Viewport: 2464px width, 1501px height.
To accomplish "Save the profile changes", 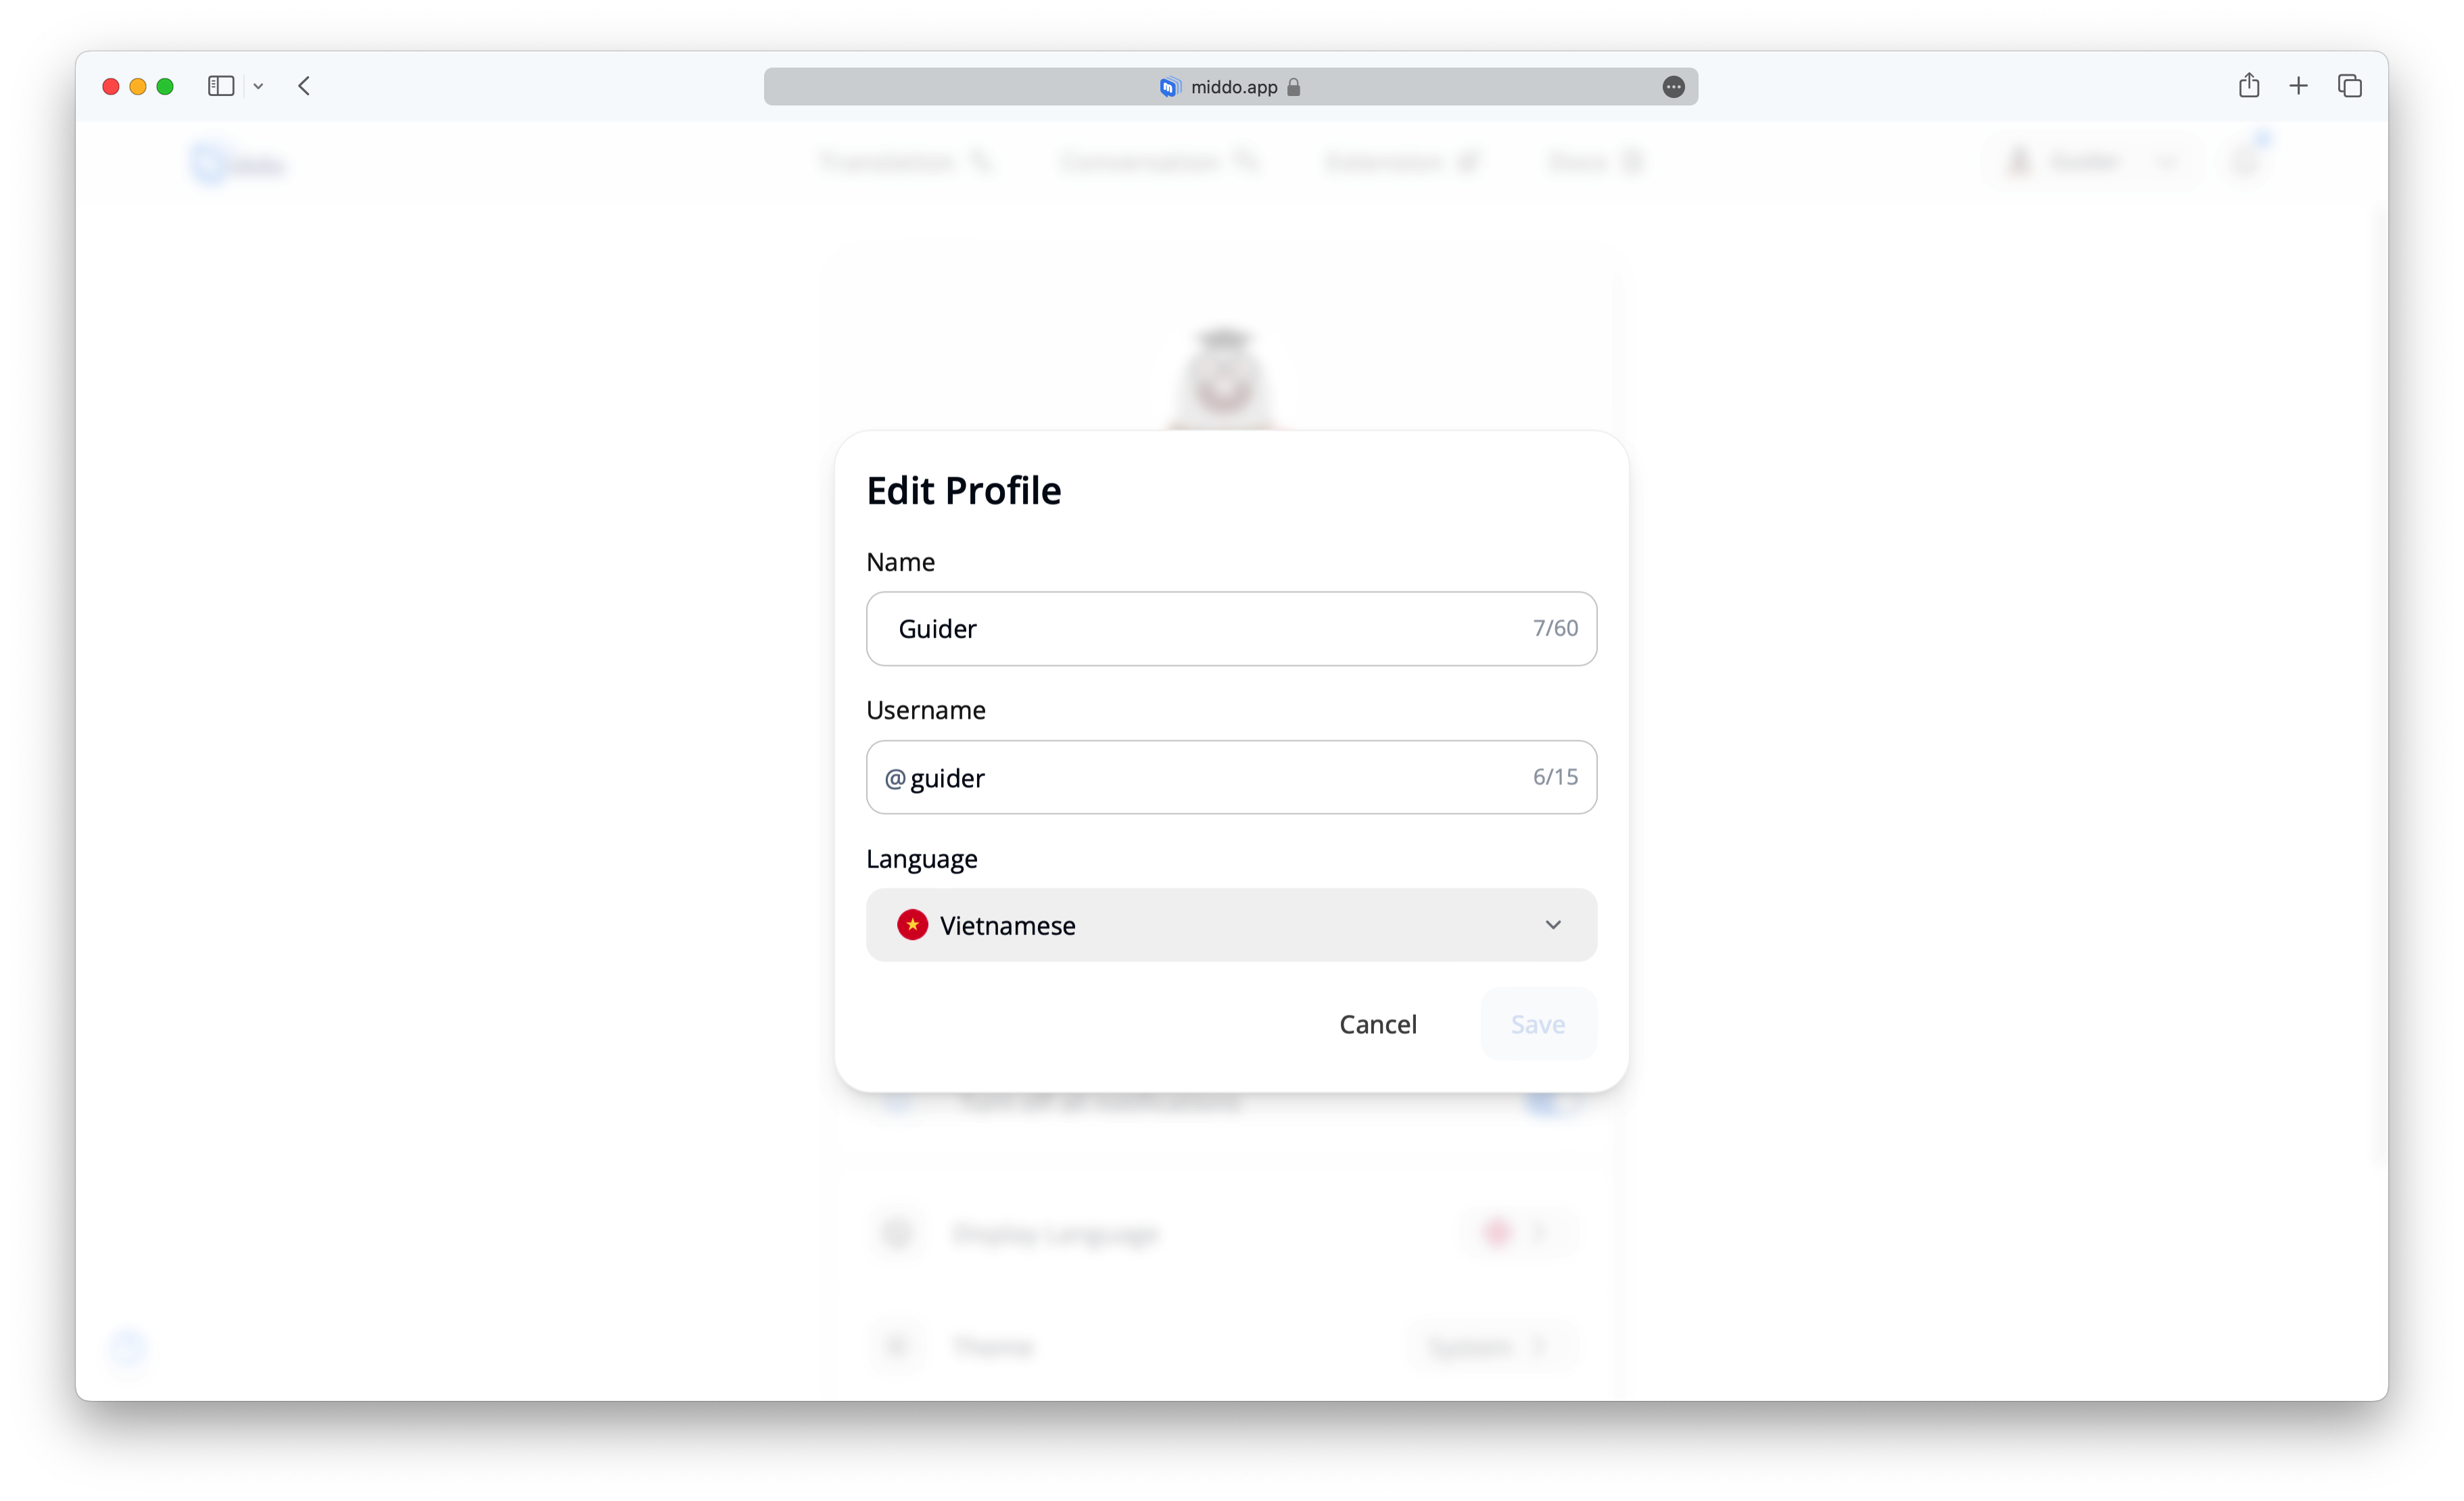I will tap(1538, 1024).
